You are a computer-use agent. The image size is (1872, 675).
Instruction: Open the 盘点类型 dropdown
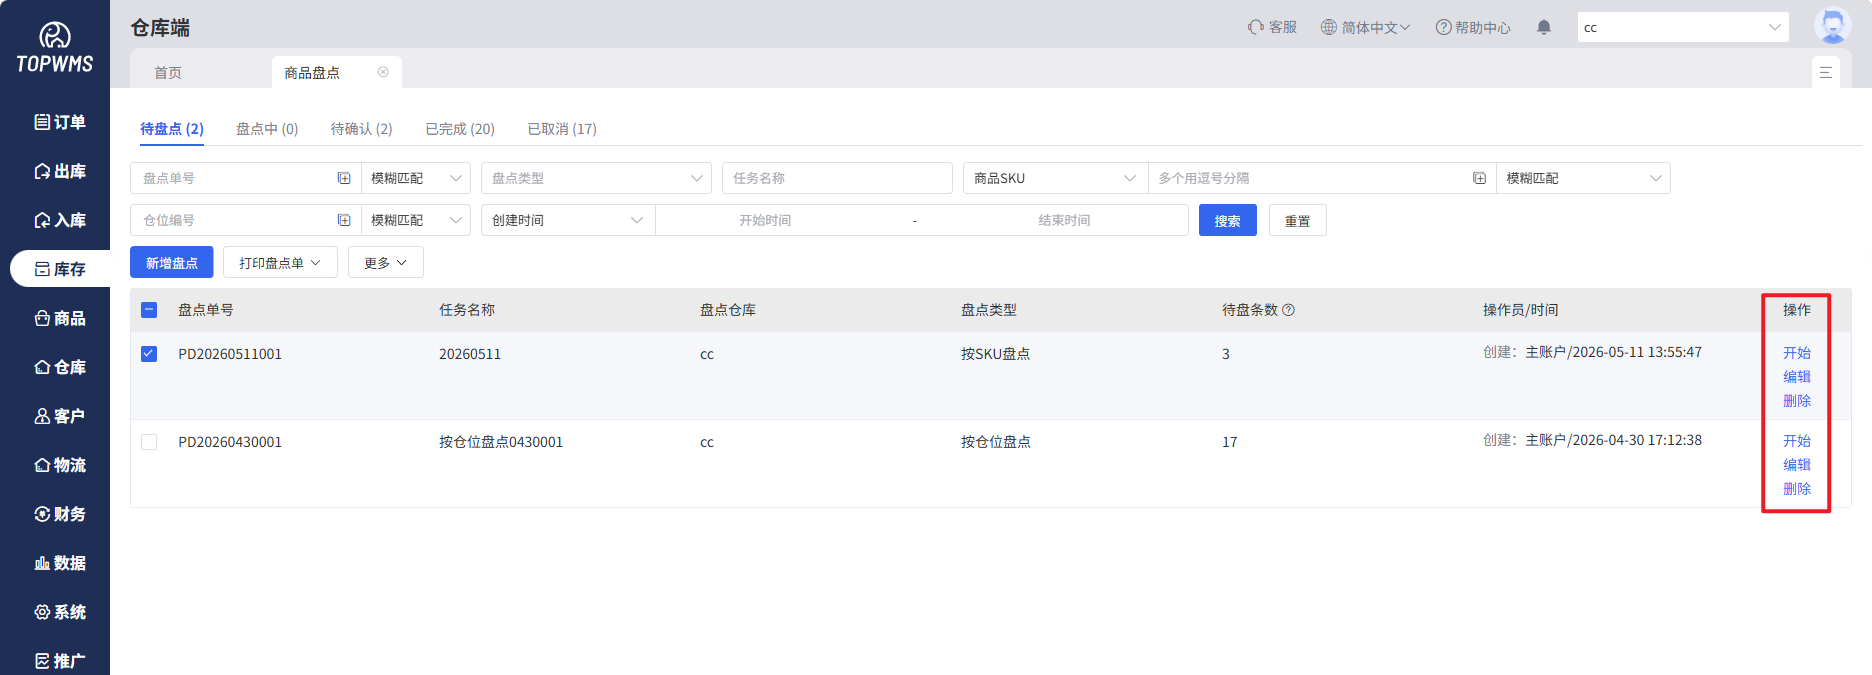pyautogui.click(x=596, y=178)
